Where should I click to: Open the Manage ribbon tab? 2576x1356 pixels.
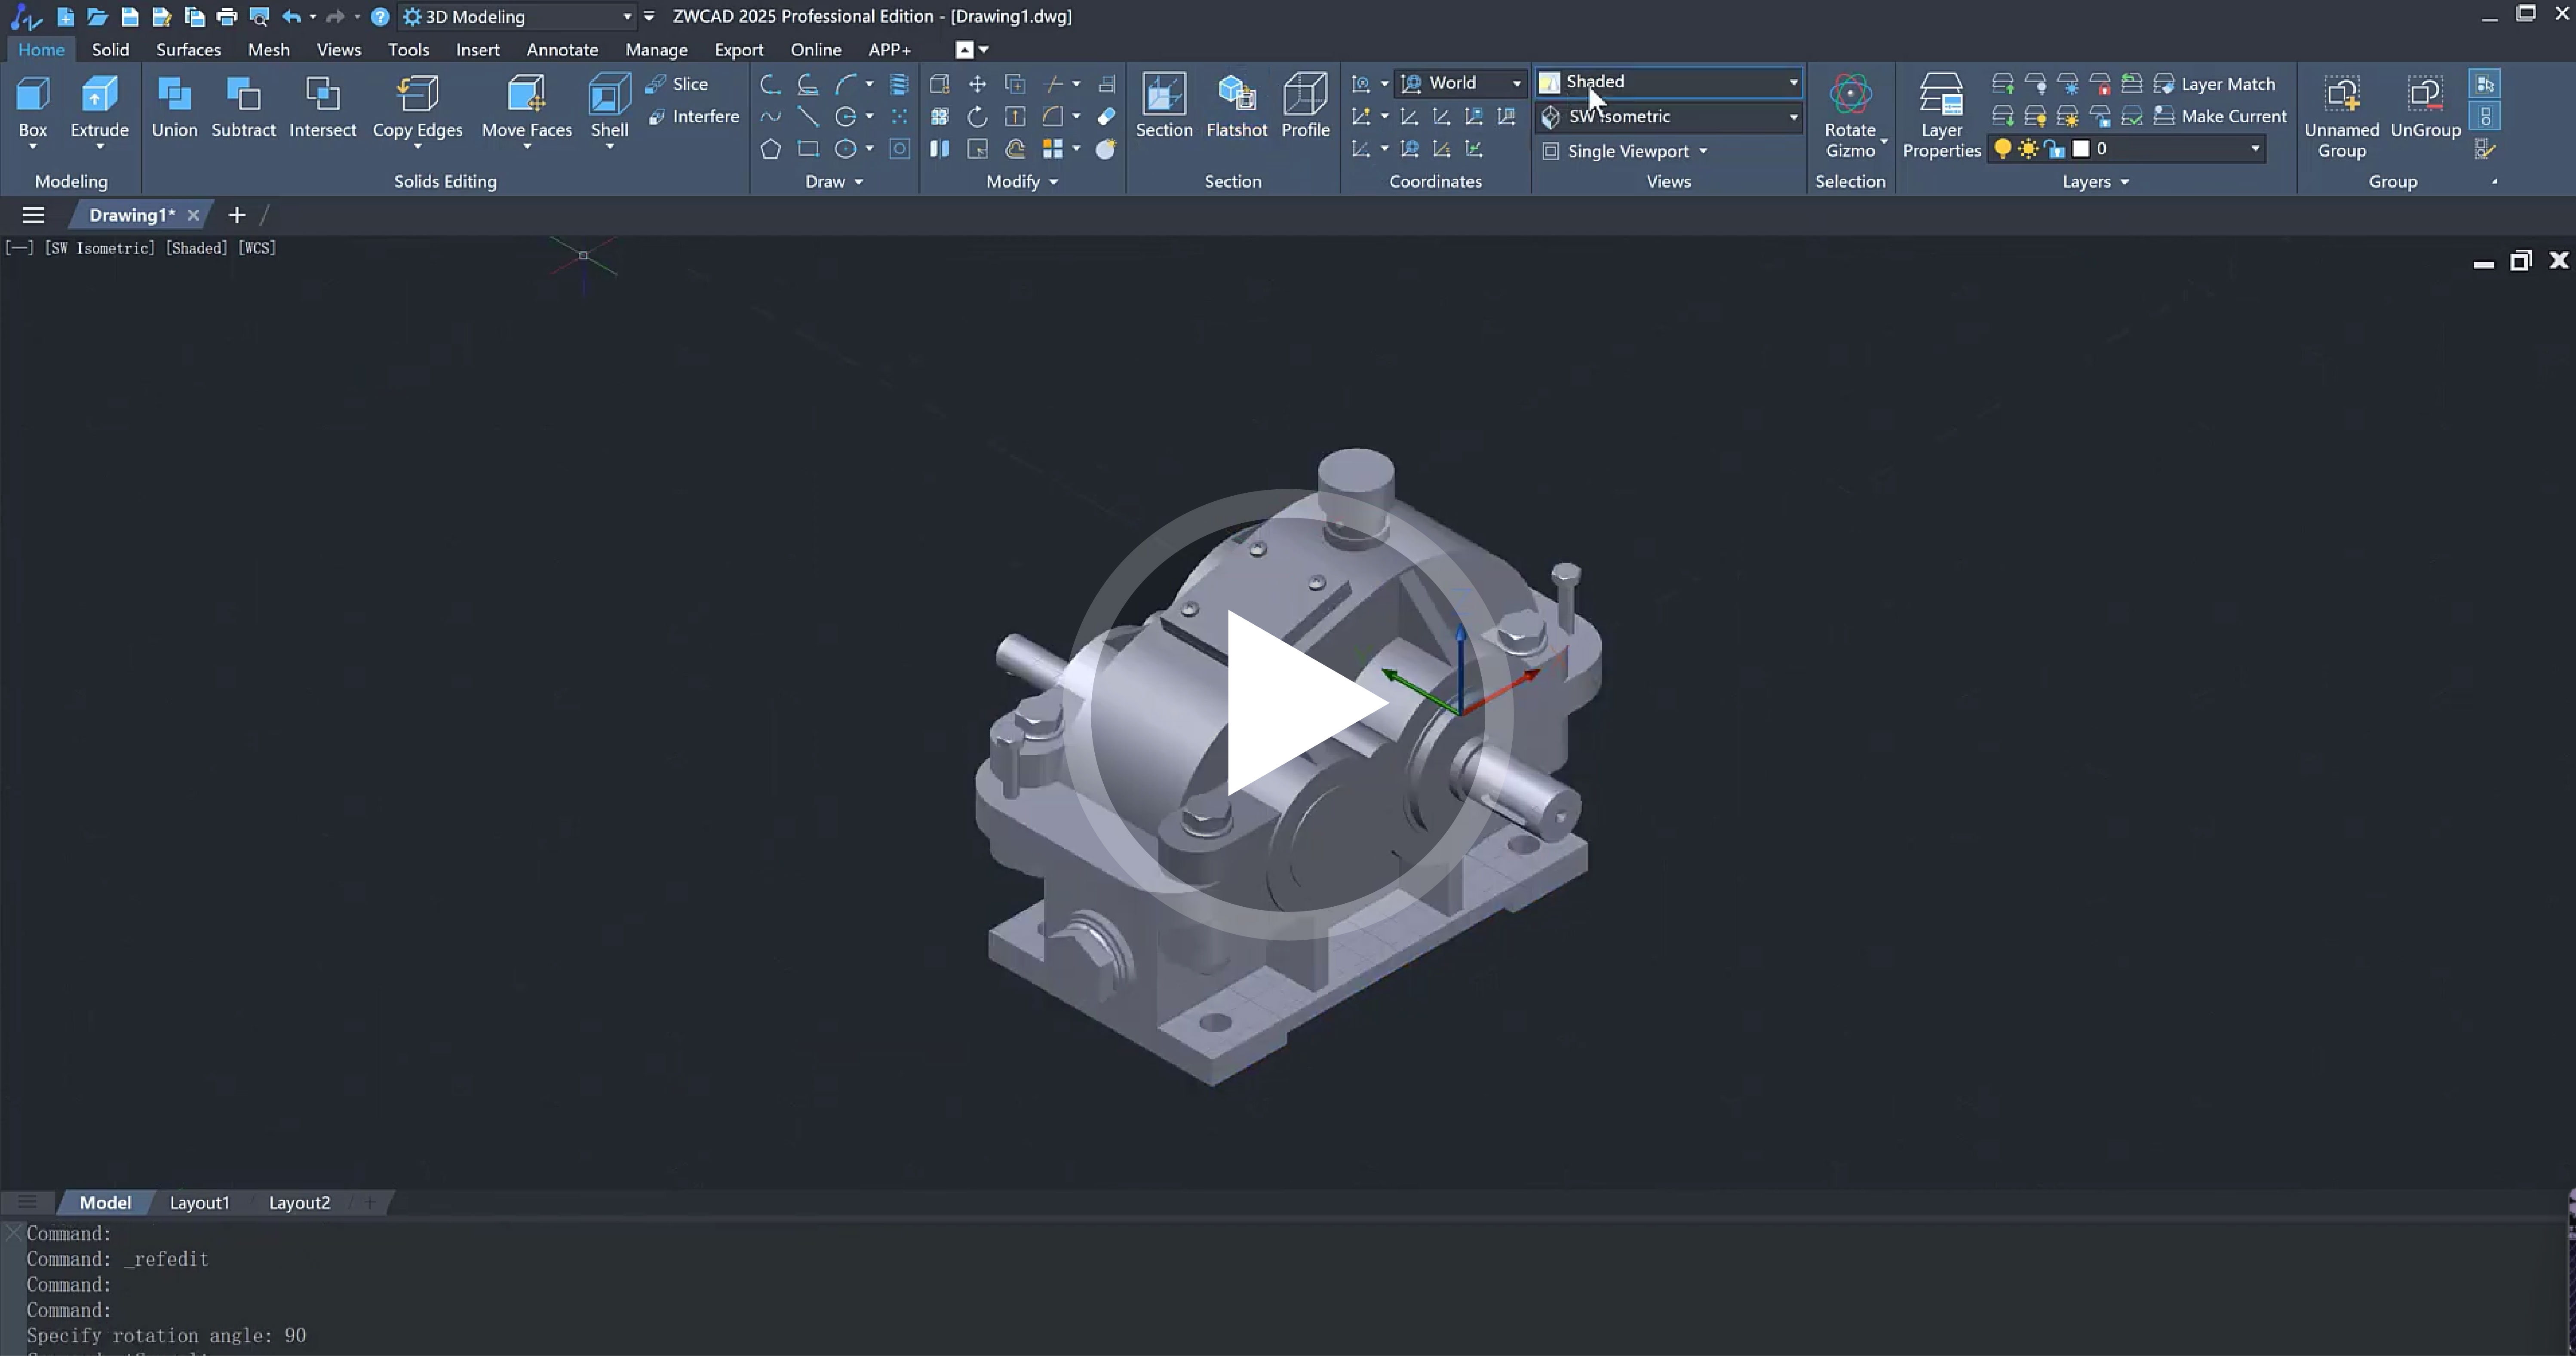(x=656, y=49)
